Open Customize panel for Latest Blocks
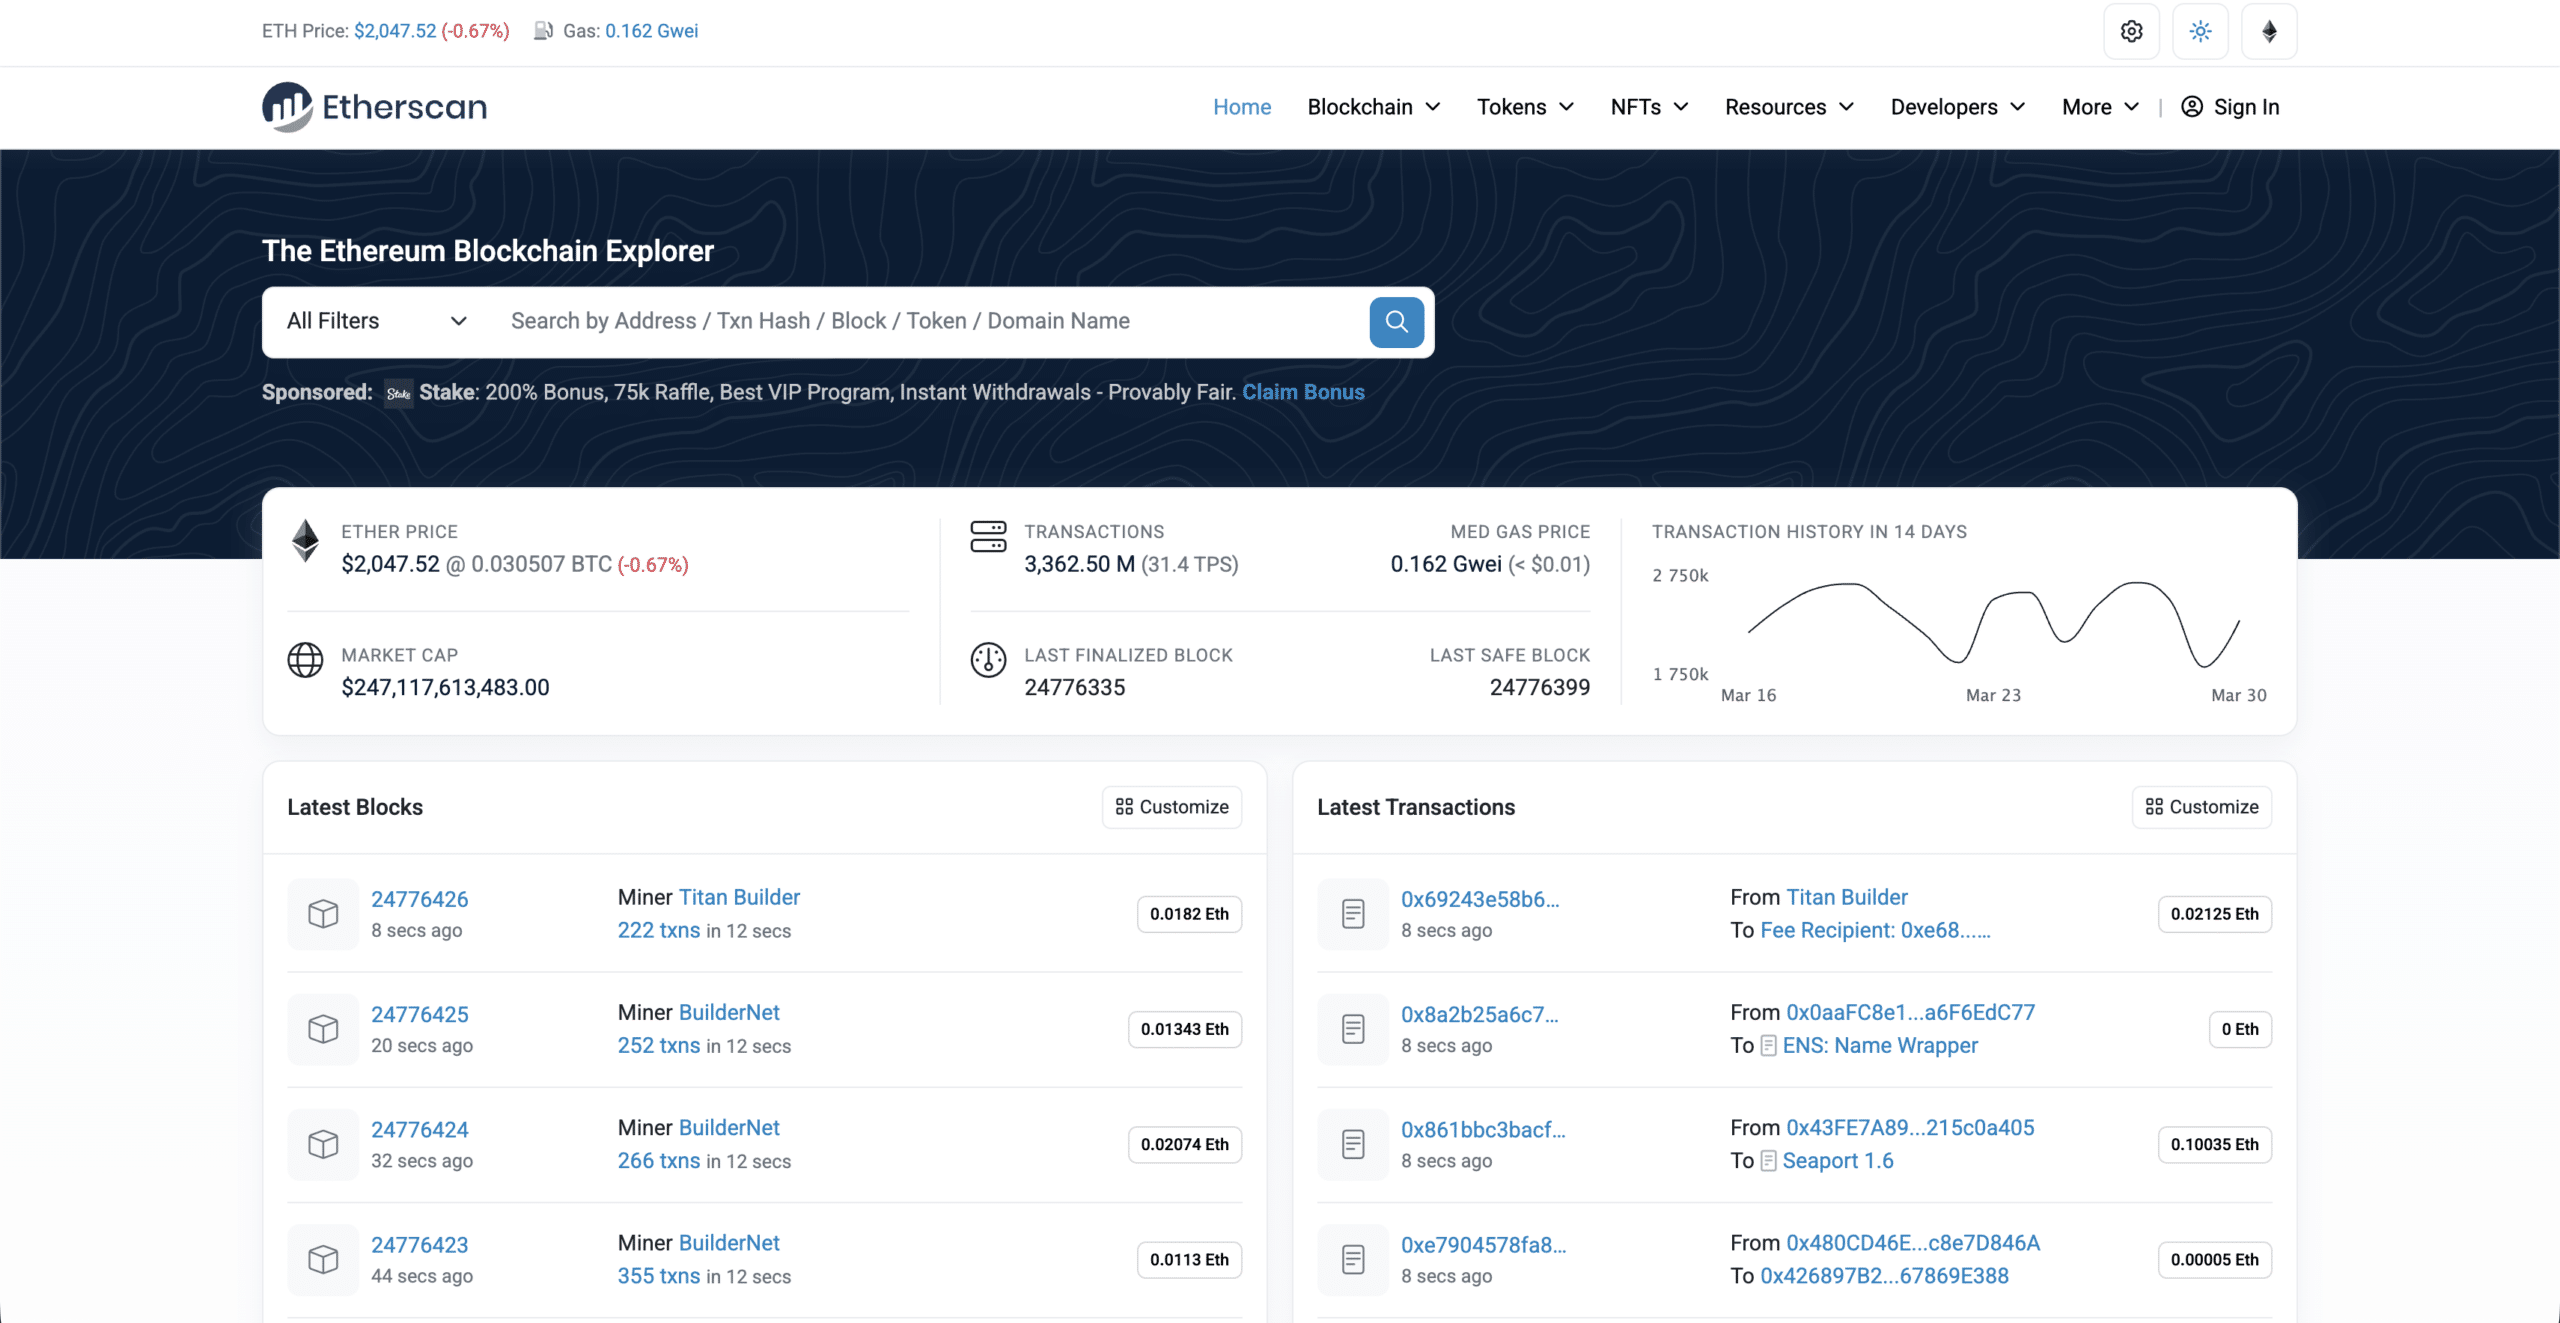This screenshot has height=1323, width=2560. pyautogui.click(x=1171, y=807)
